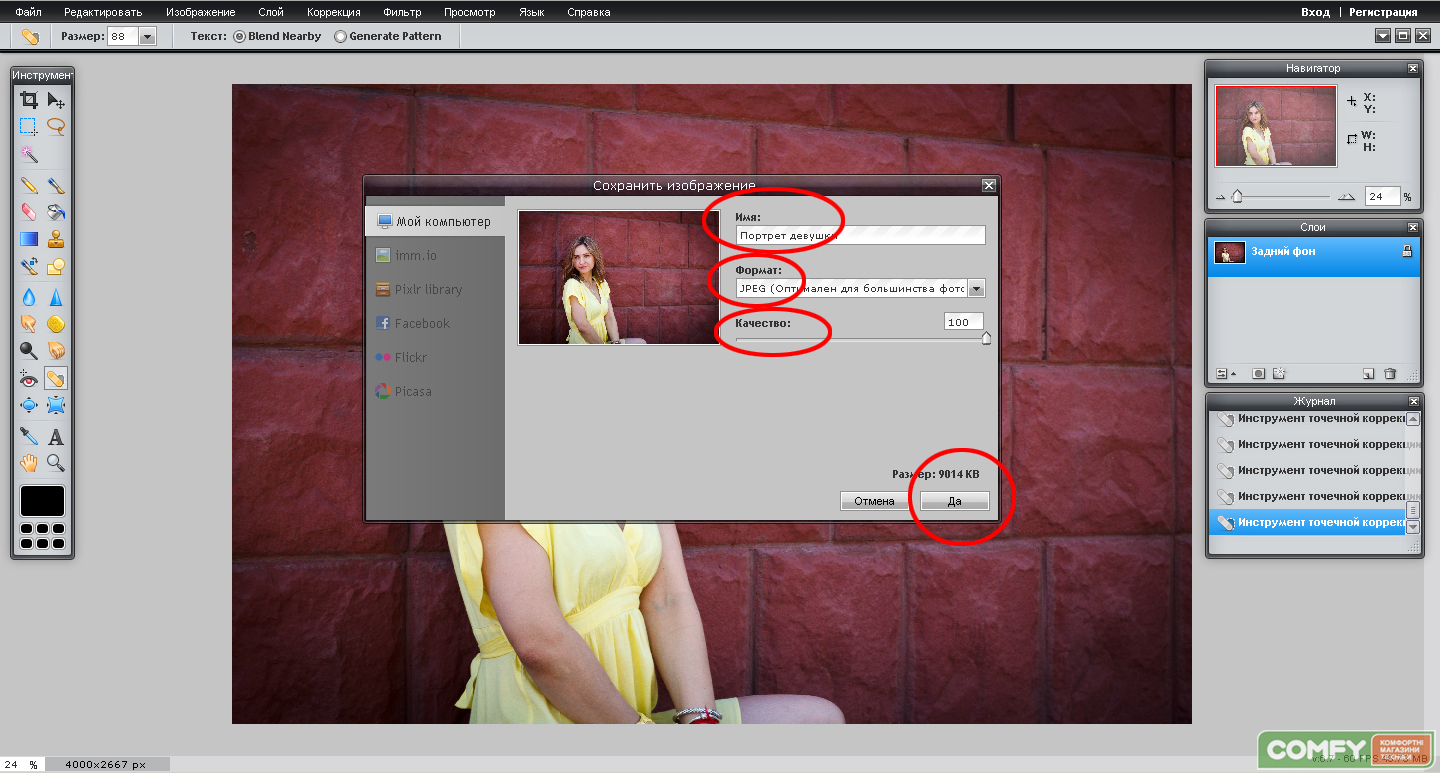Select the Bloat tool
This screenshot has width=1440, height=774.
(29, 406)
